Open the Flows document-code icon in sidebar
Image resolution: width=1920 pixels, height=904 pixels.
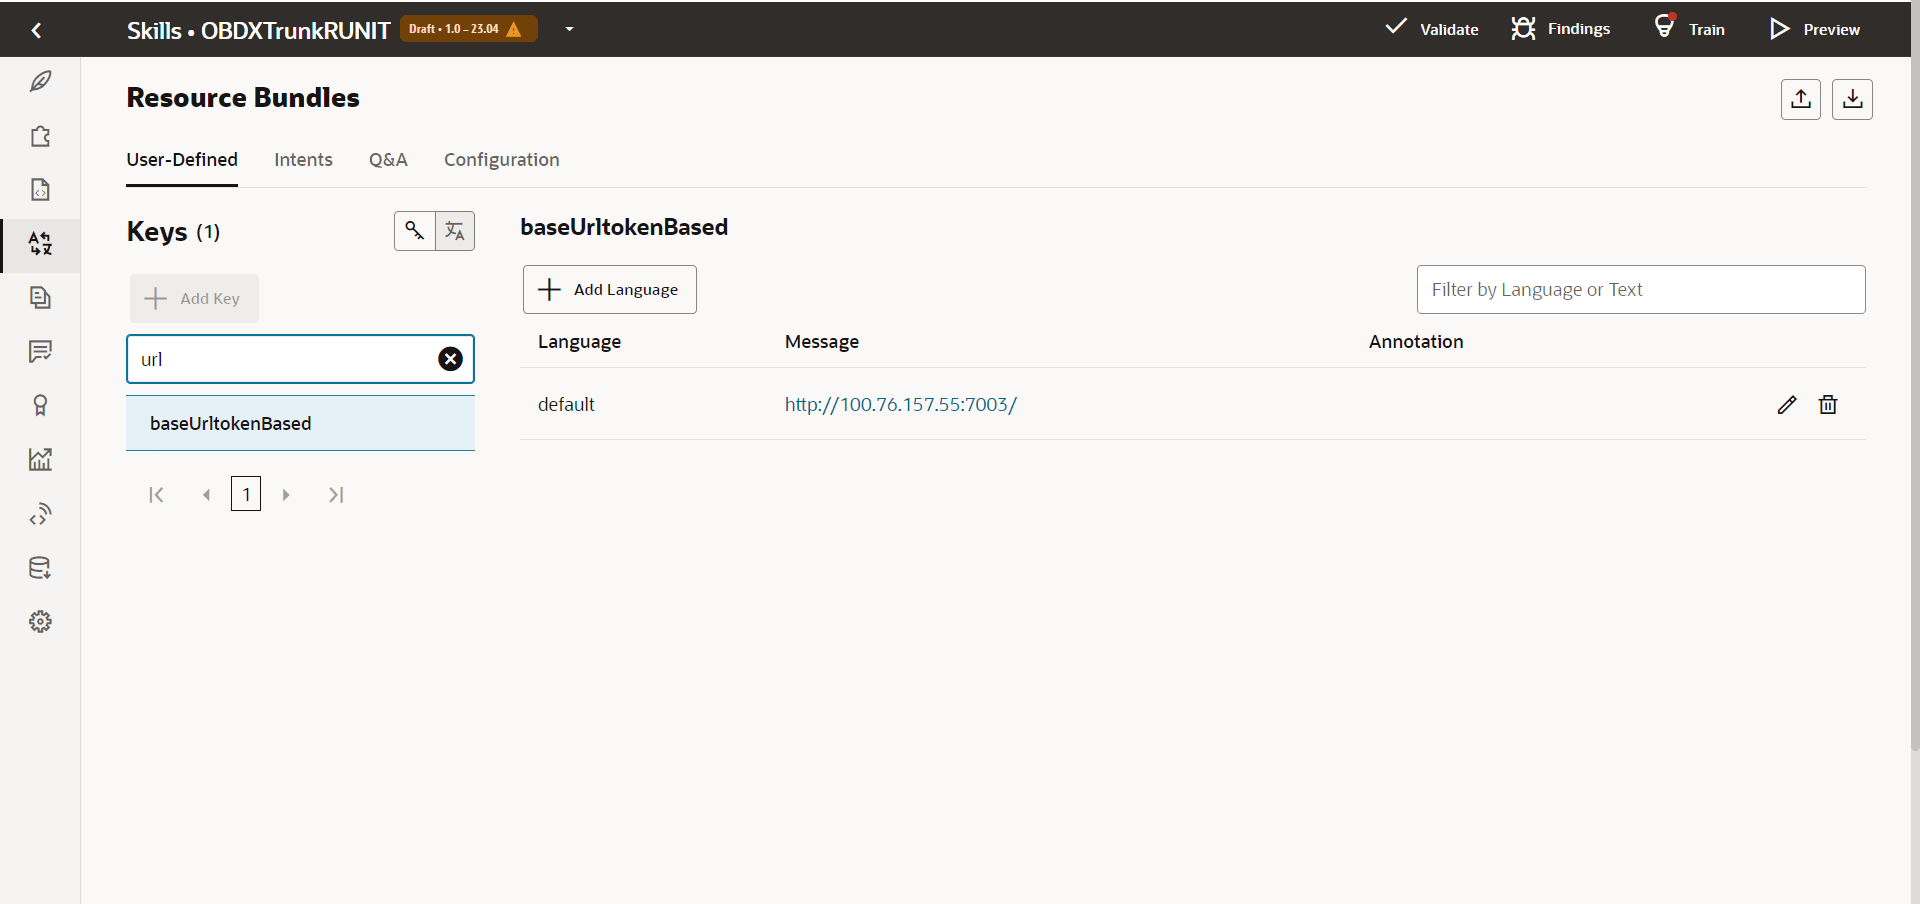click(x=40, y=190)
